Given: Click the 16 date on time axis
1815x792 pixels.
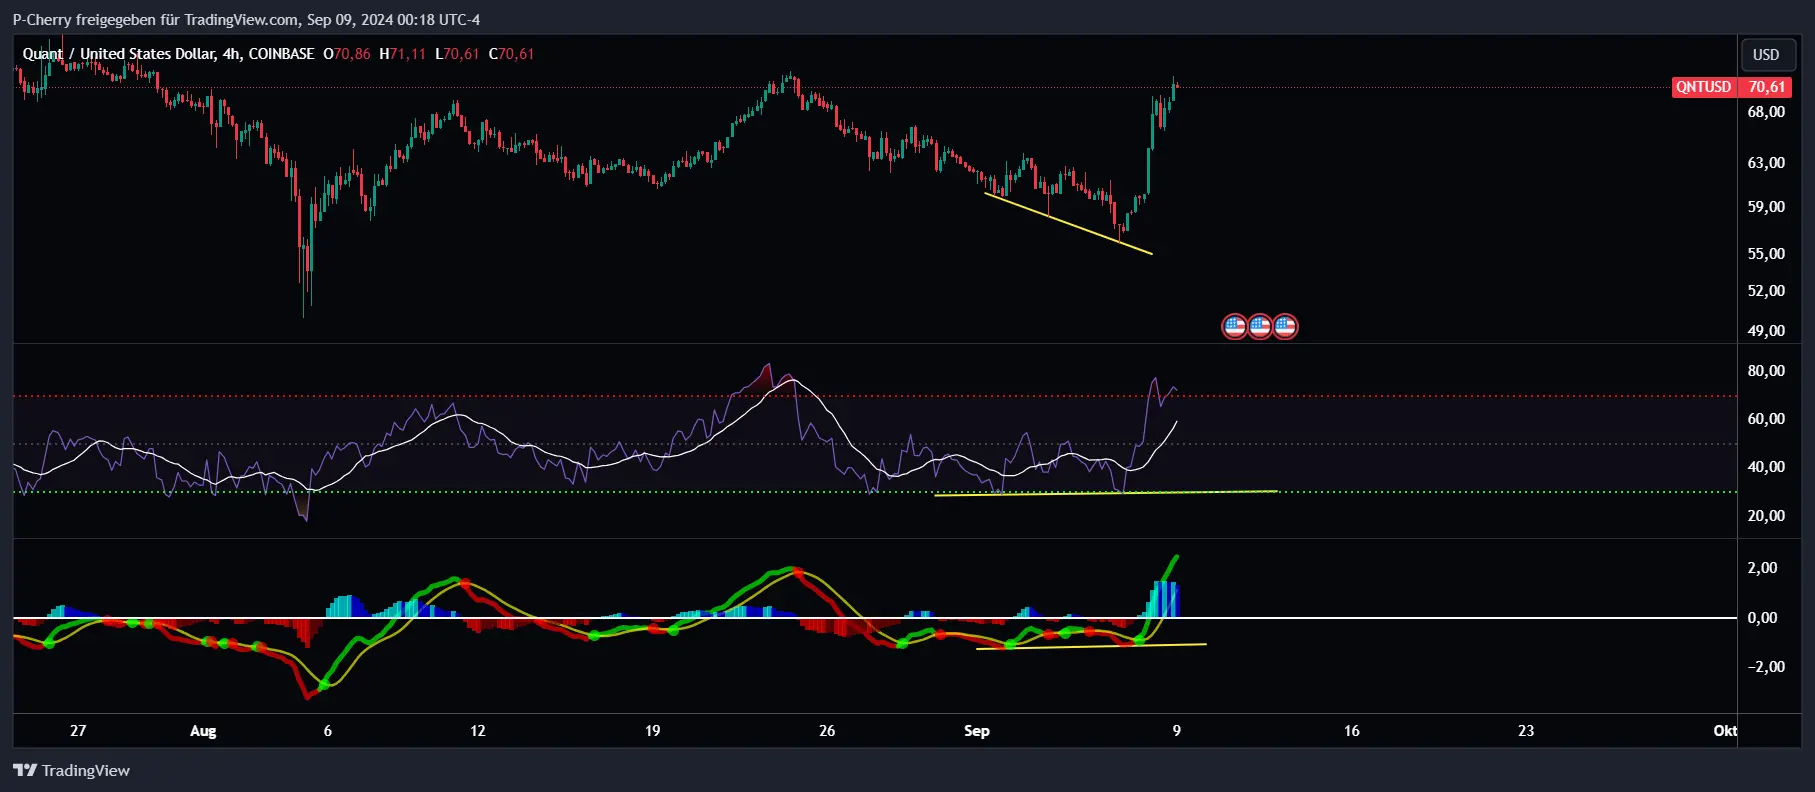Looking at the screenshot, I should 1352,731.
